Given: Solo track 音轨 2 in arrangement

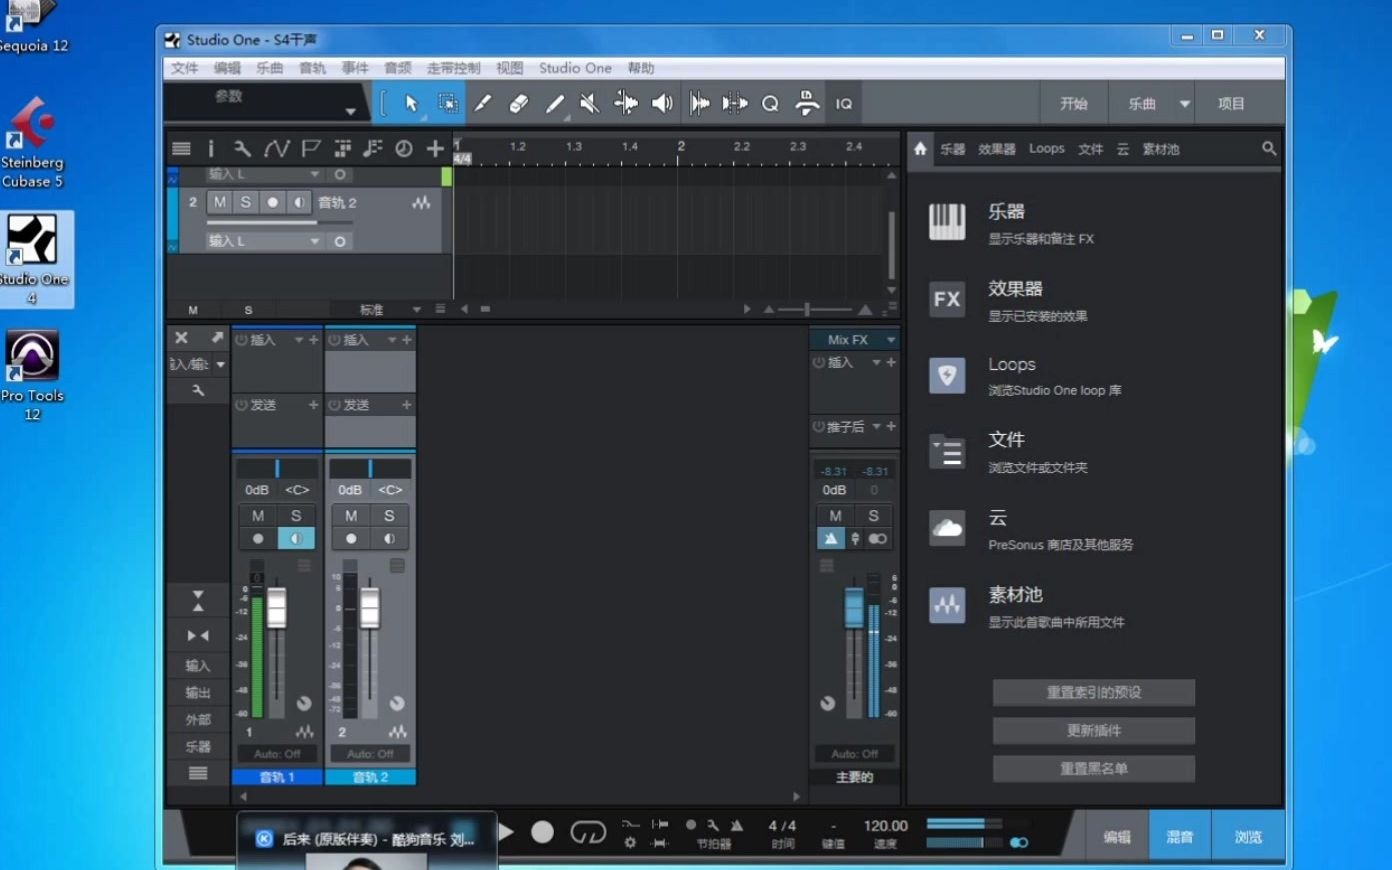Looking at the screenshot, I should tap(246, 202).
